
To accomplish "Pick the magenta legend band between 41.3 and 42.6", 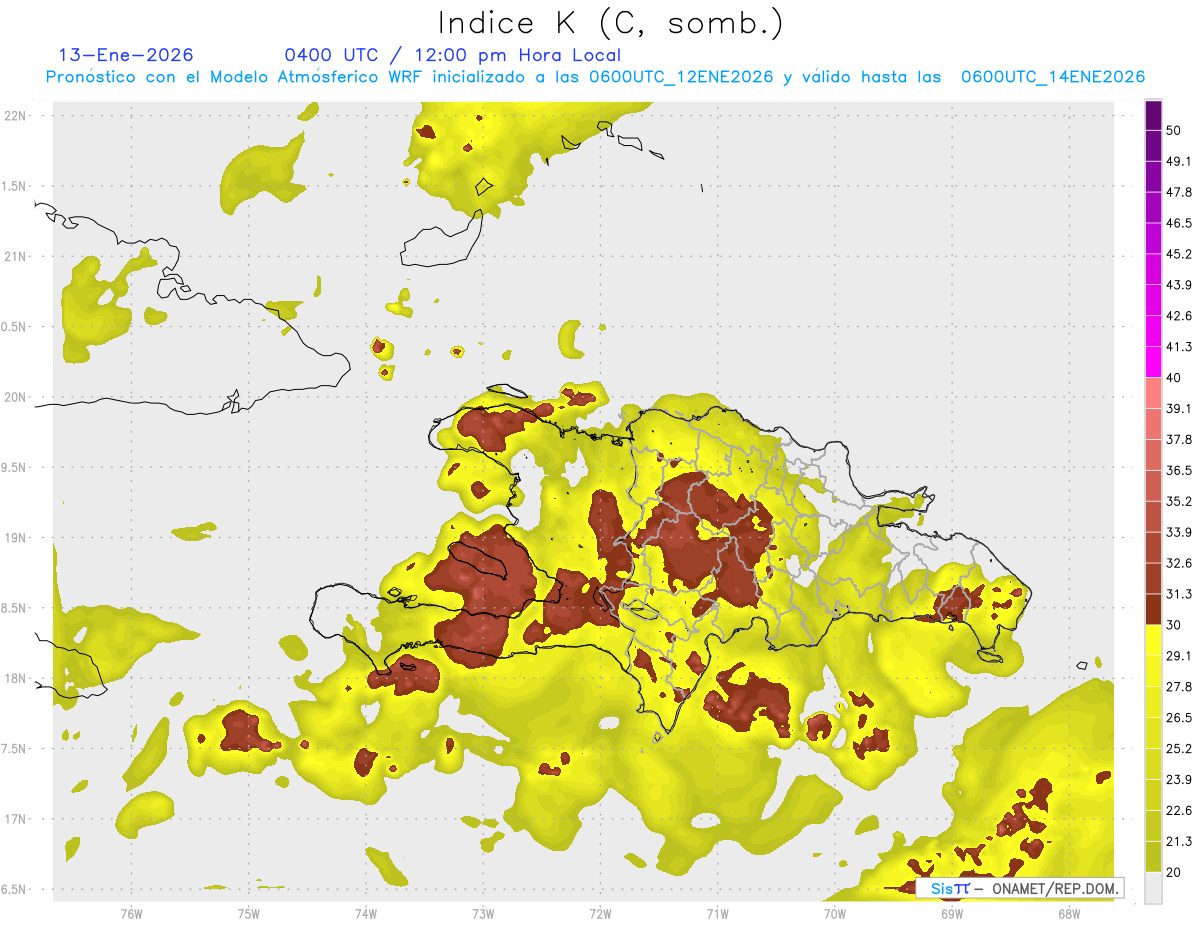I will 1153,331.
